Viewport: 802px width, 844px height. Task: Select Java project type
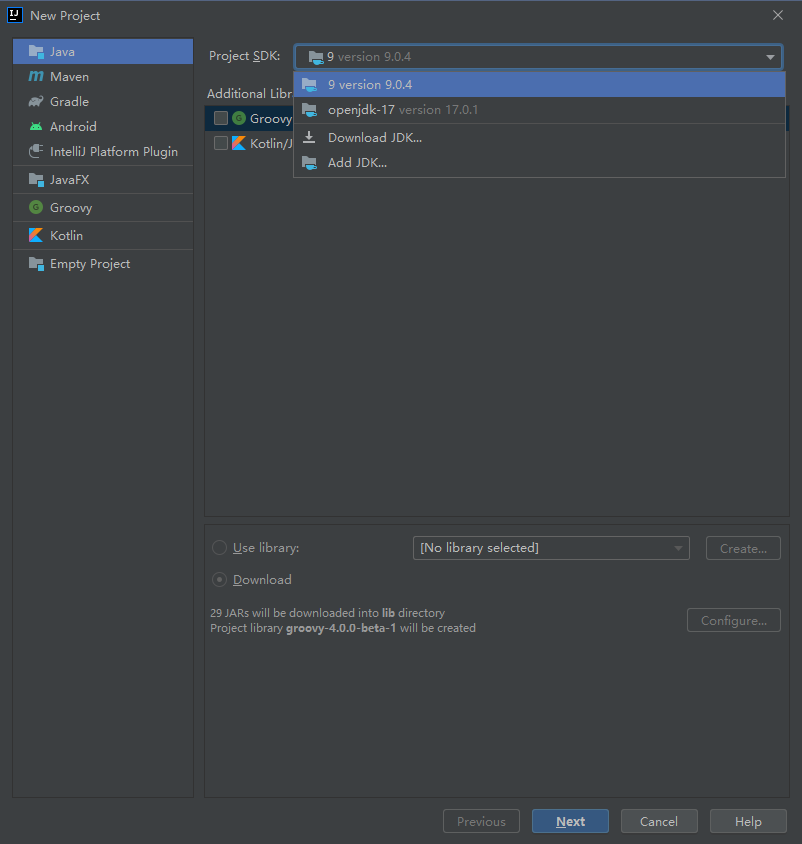103,52
